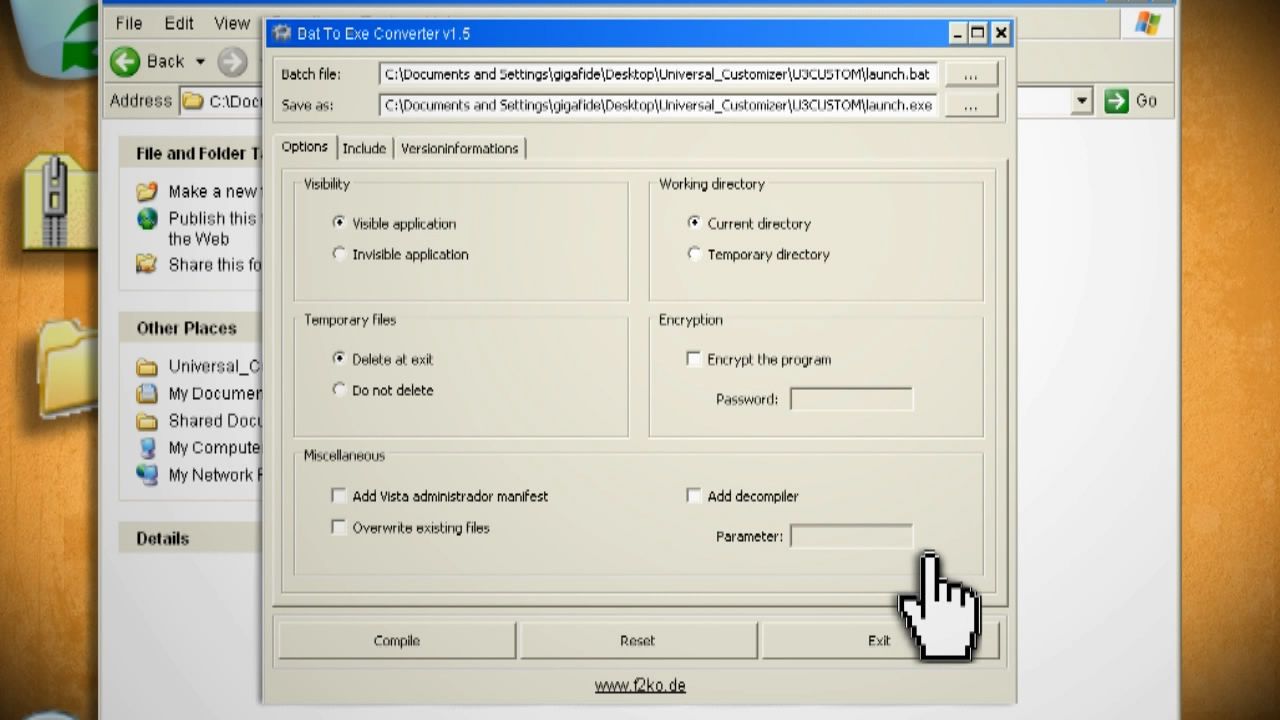The height and width of the screenshot is (720, 1280).
Task: Click the green Back arrow icon
Action: tap(125, 62)
